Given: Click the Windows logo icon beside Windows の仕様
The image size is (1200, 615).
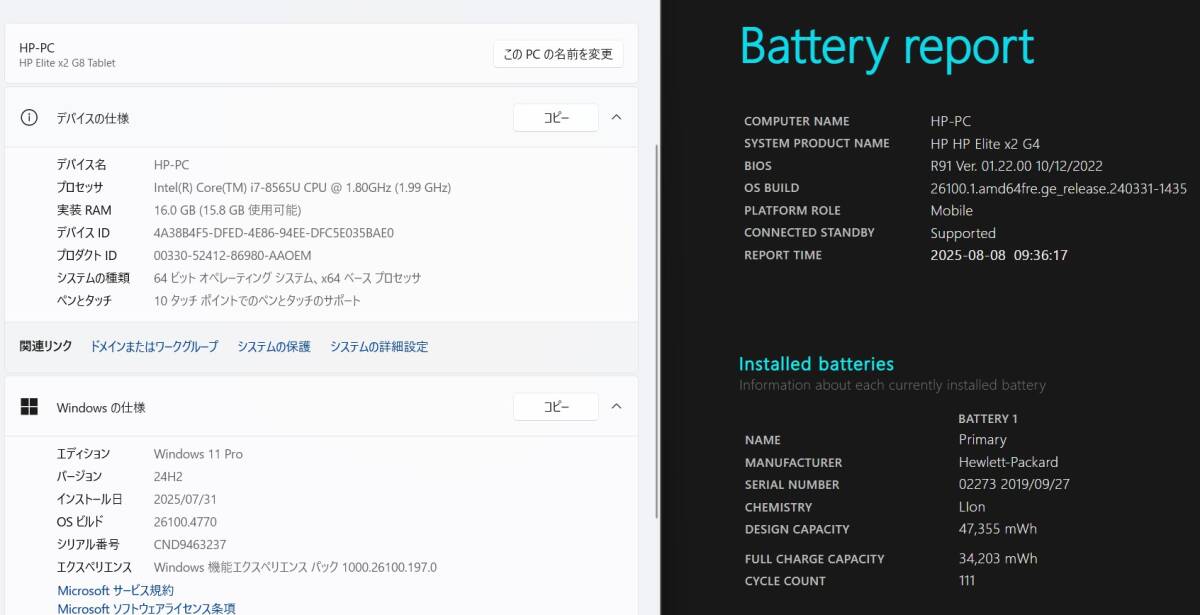Looking at the screenshot, I should [29, 407].
